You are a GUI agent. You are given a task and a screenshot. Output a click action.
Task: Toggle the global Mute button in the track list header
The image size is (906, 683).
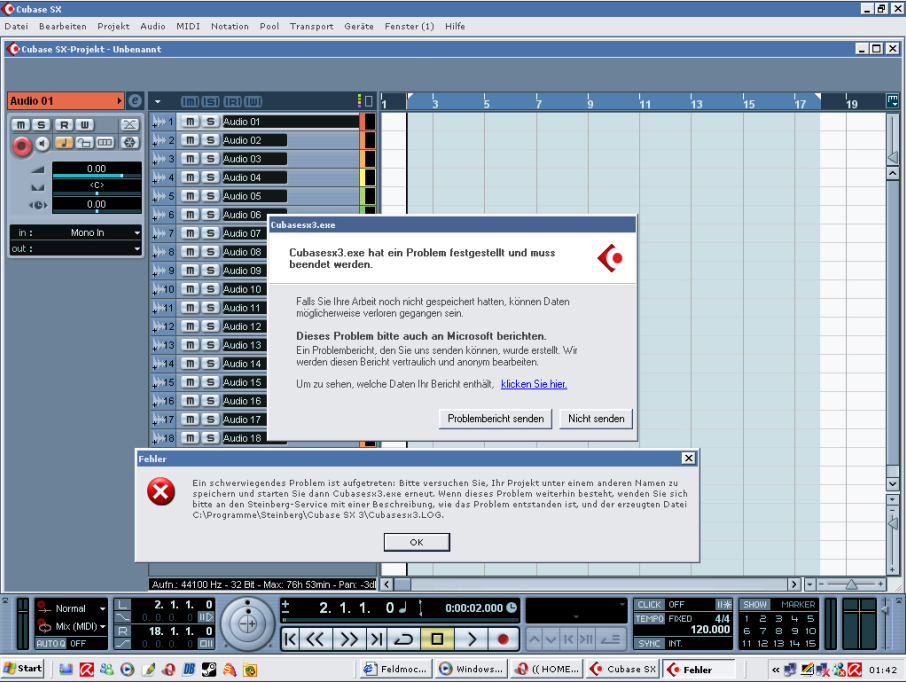(190, 102)
